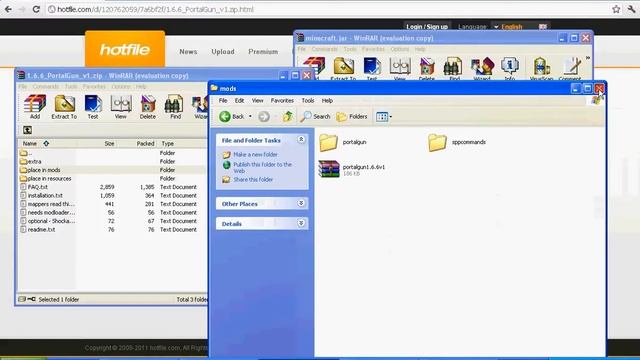The width and height of the screenshot is (640, 360).
Task: Click Extract To in PortalGun WinRAR window
Action: tap(64, 106)
